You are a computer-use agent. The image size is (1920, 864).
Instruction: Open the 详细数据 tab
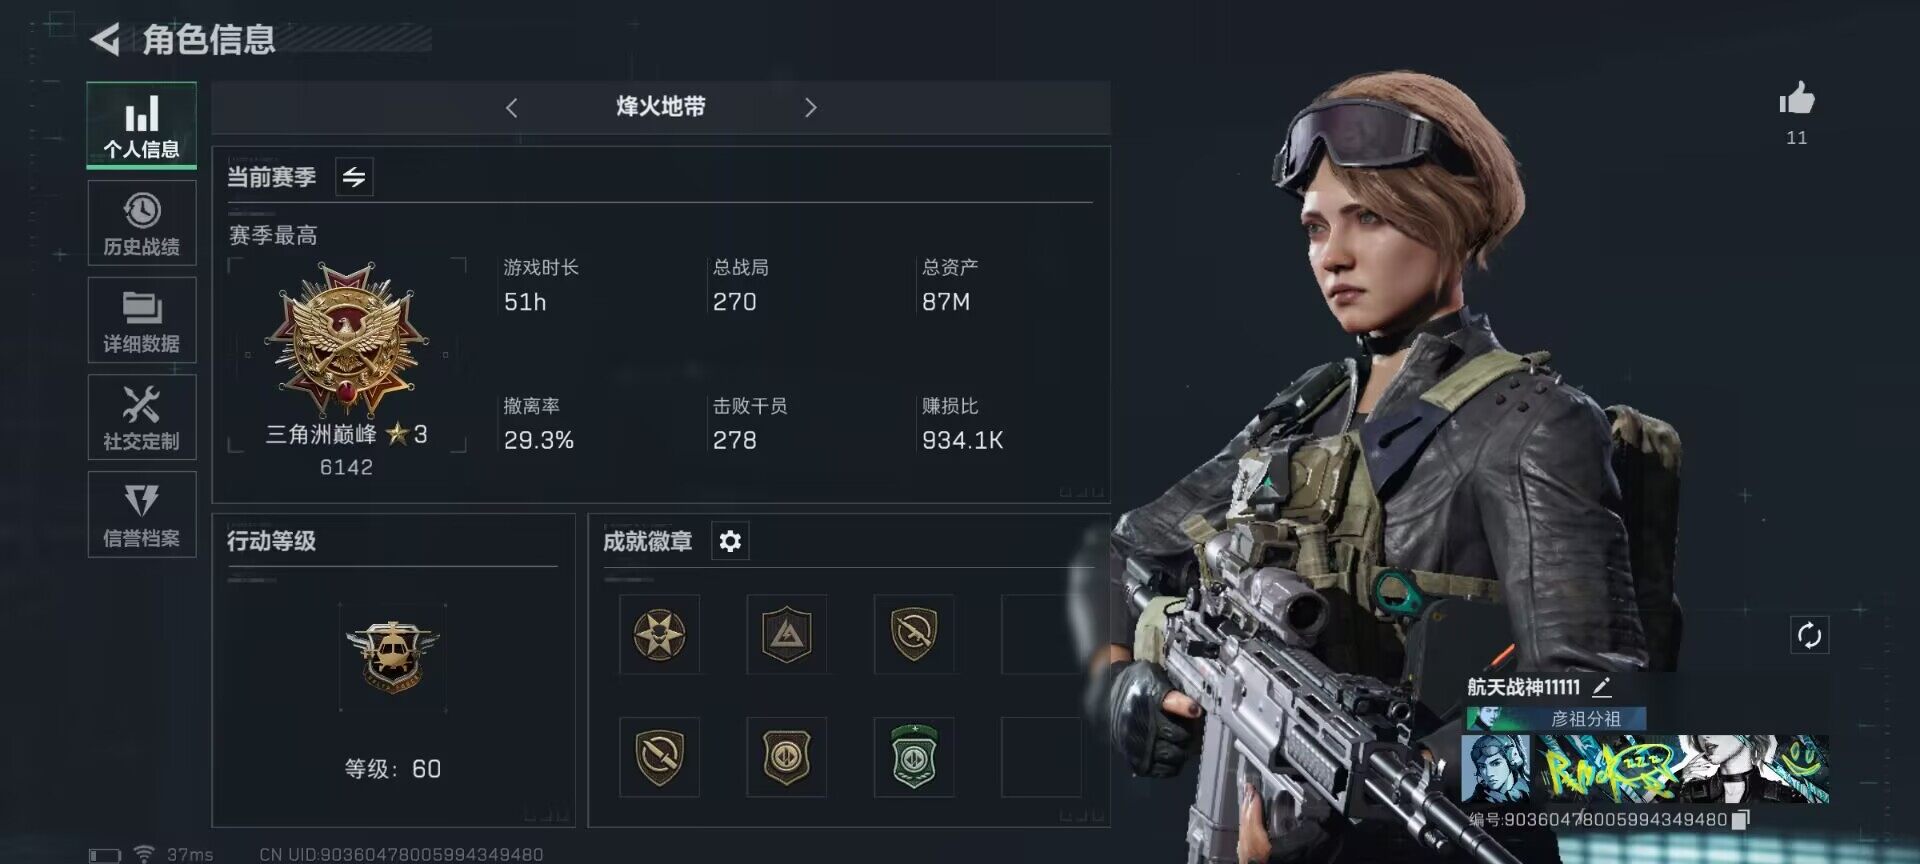tap(141, 320)
